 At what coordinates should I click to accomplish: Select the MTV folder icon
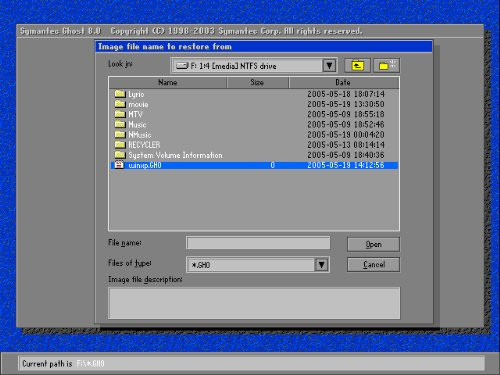(x=120, y=114)
